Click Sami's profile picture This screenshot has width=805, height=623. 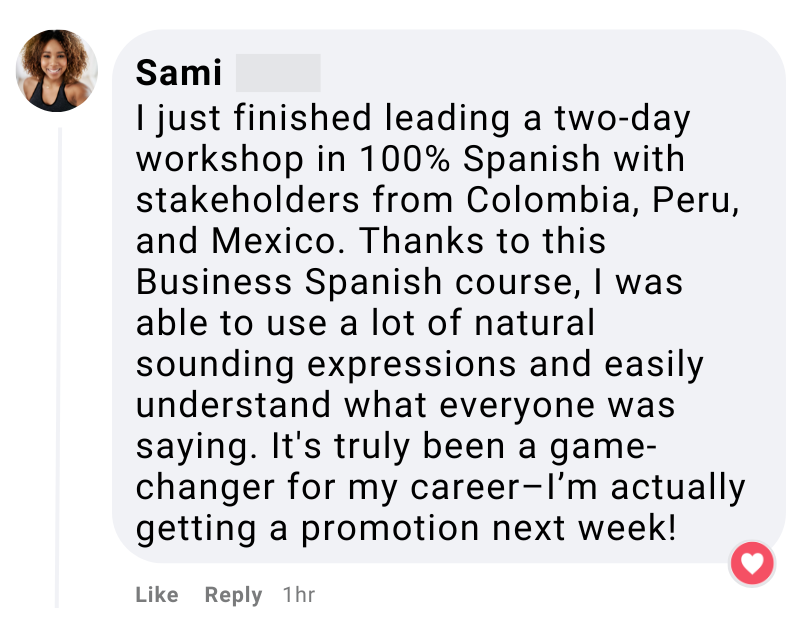coord(57,71)
